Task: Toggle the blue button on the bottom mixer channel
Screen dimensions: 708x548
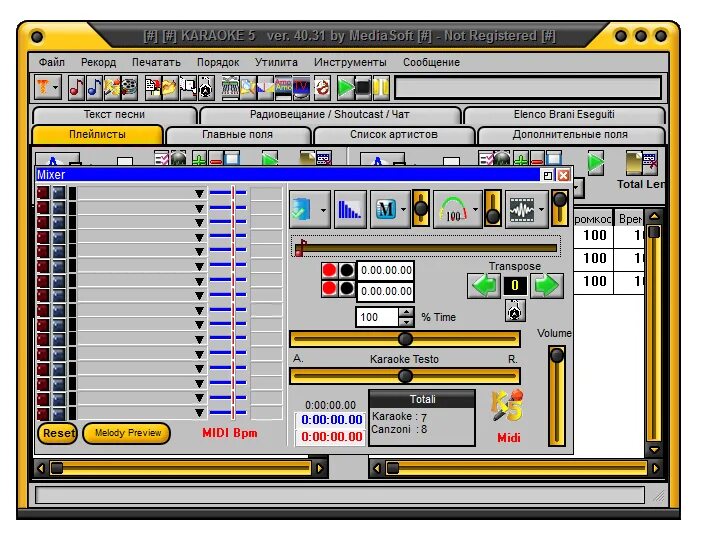Action: point(59,413)
